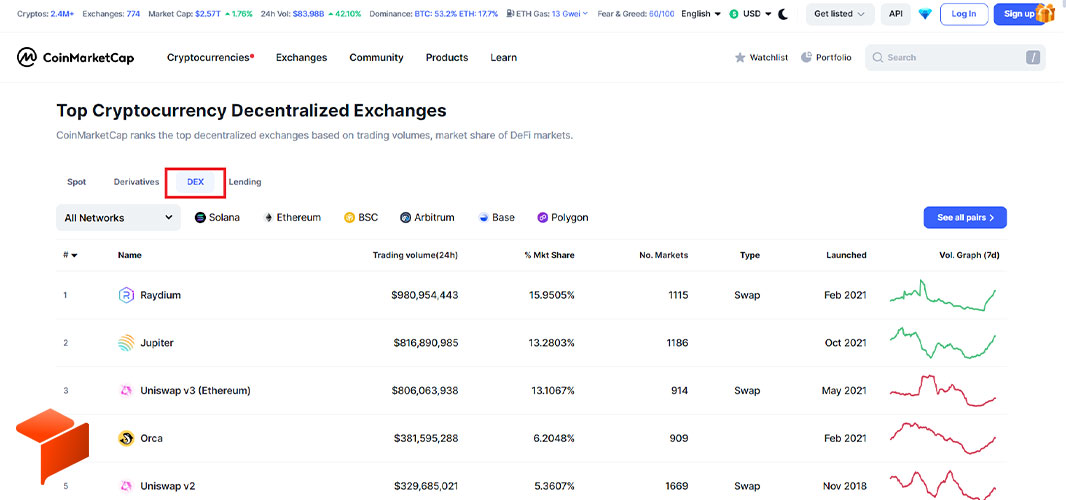Click the gift box icon
The height and width of the screenshot is (500, 1066).
click(1045, 12)
